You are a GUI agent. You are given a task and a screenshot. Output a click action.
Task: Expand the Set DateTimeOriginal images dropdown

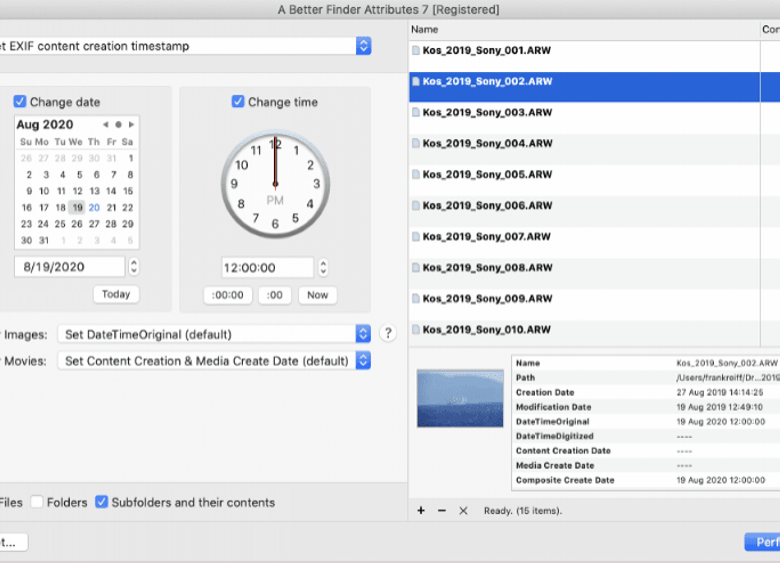(363, 334)
